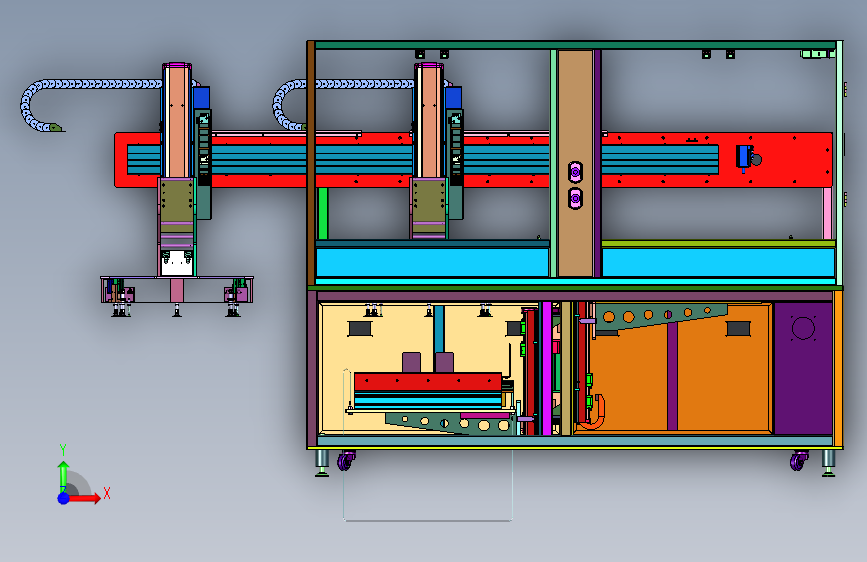
Task: Select the blue servo motor on the left gantry head
Action: (x=202, y=97)
